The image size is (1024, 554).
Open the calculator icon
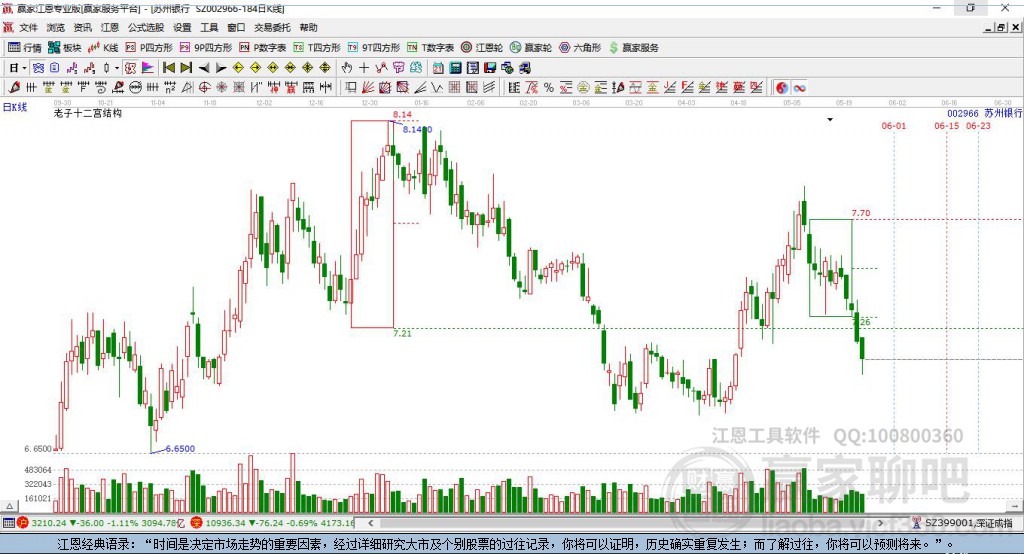pos(455,68)
